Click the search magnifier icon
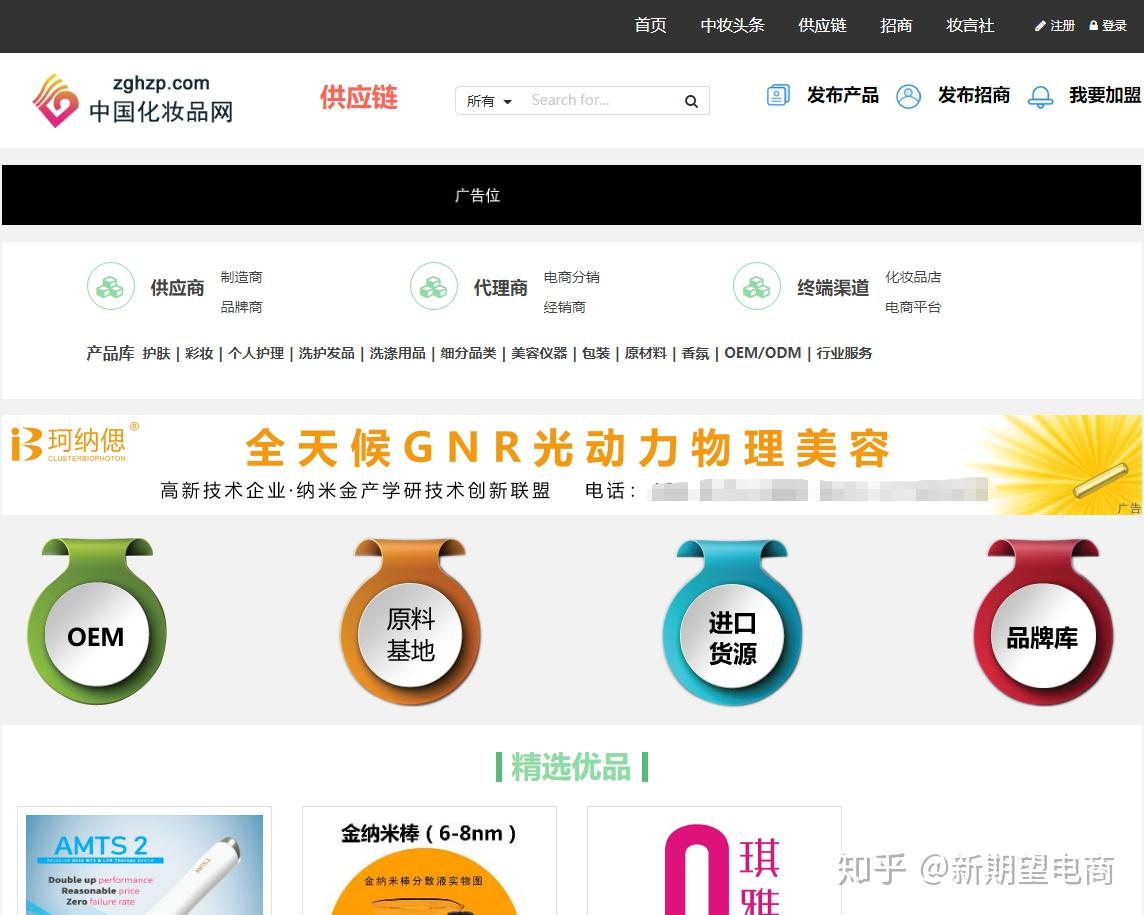This screenshot has width=1144, height=915. pyautogui.click(x=691, y=101)
